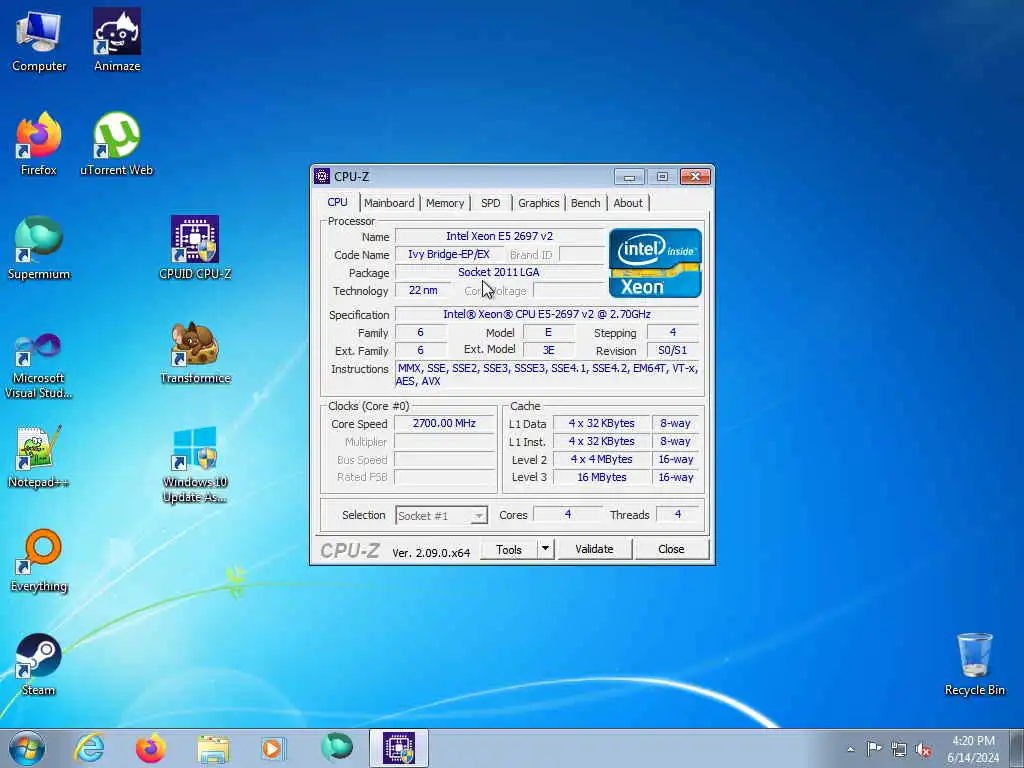Expand the Tools dropdown arrow
1024x768 pixels.
pos(545,549)
